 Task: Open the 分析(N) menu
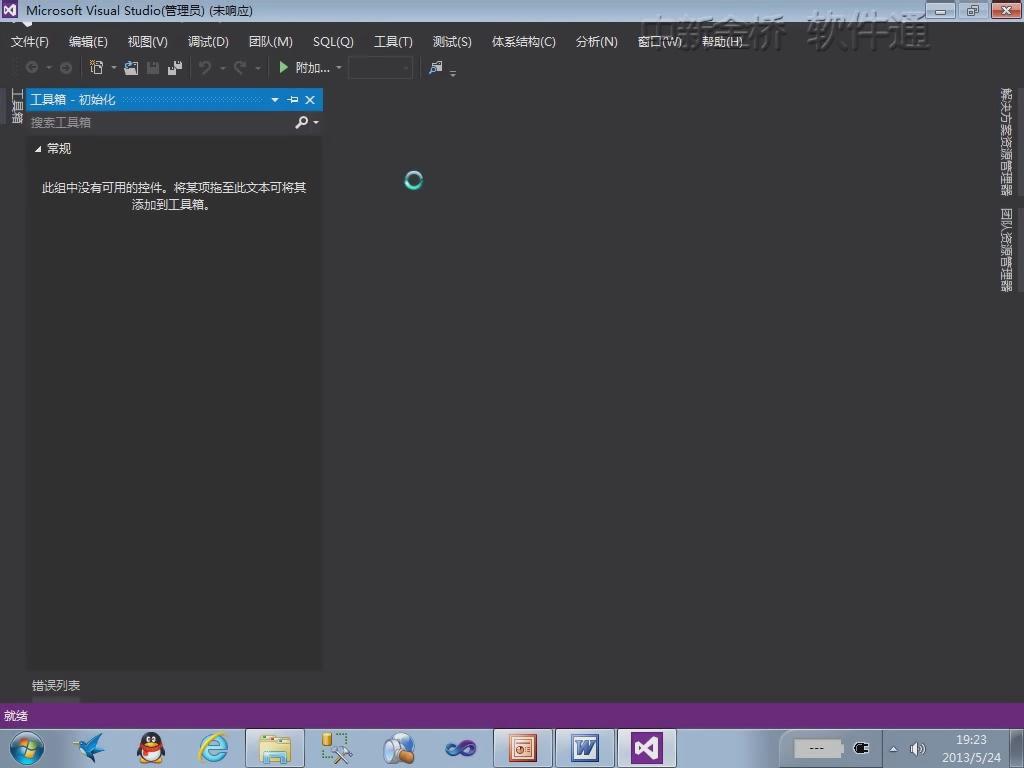click(596, 42)
